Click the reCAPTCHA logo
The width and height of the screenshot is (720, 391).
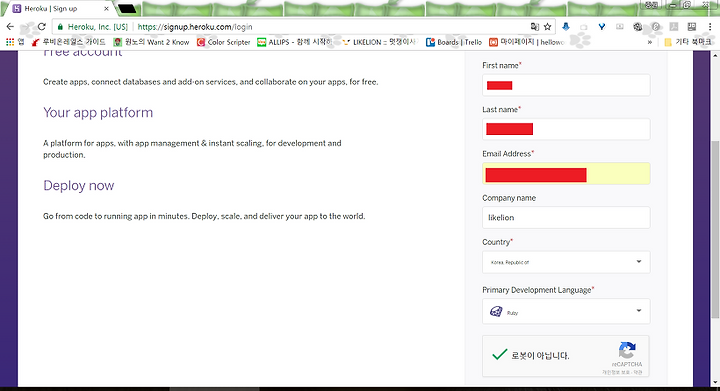click(627, 351)
